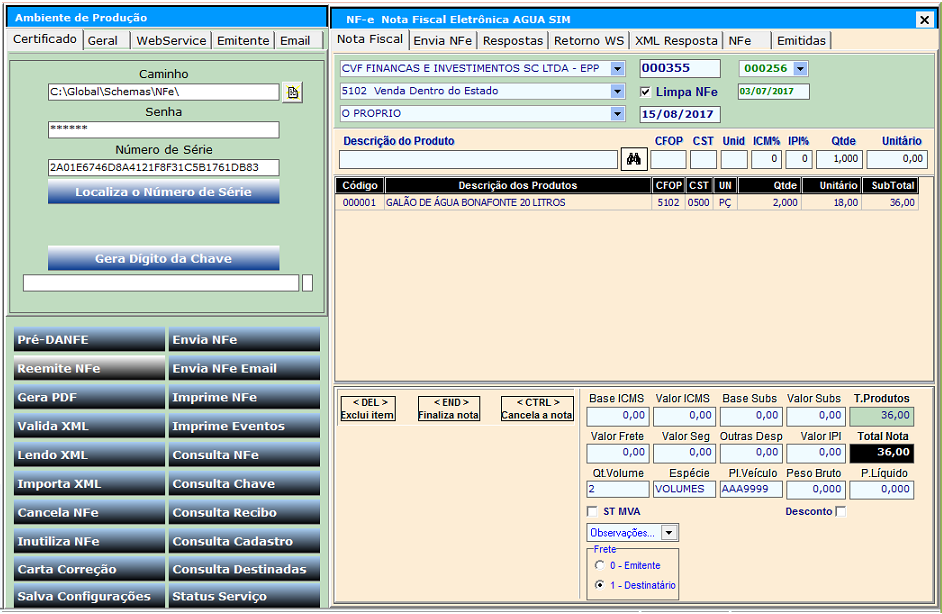
Task: Click the END Finaliza nota button
Action: click(449, 409)
